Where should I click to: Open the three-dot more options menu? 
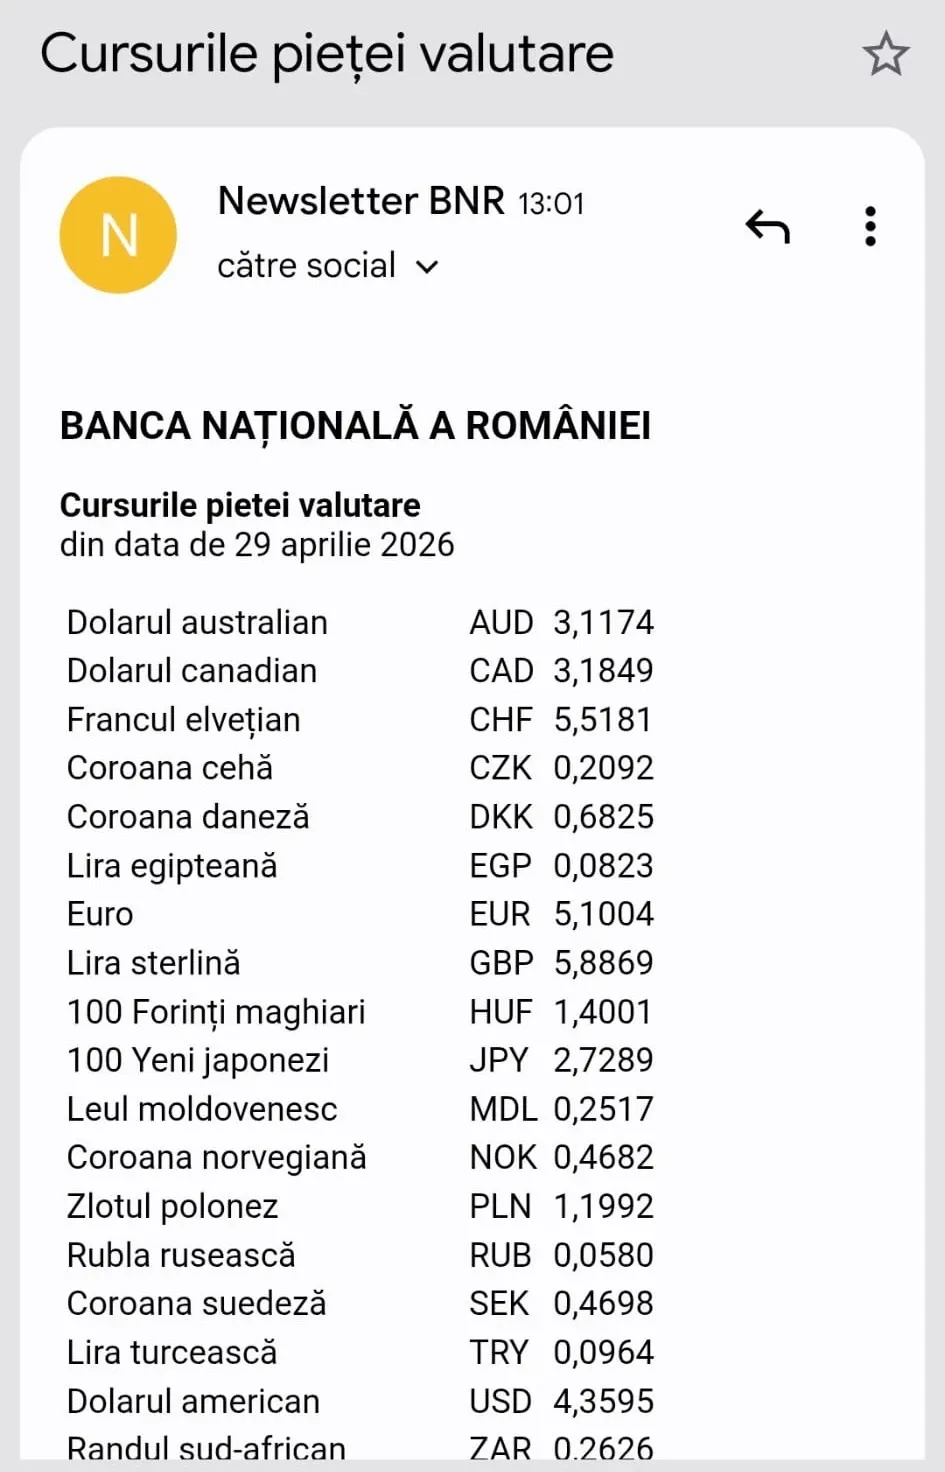click(871, 227)
